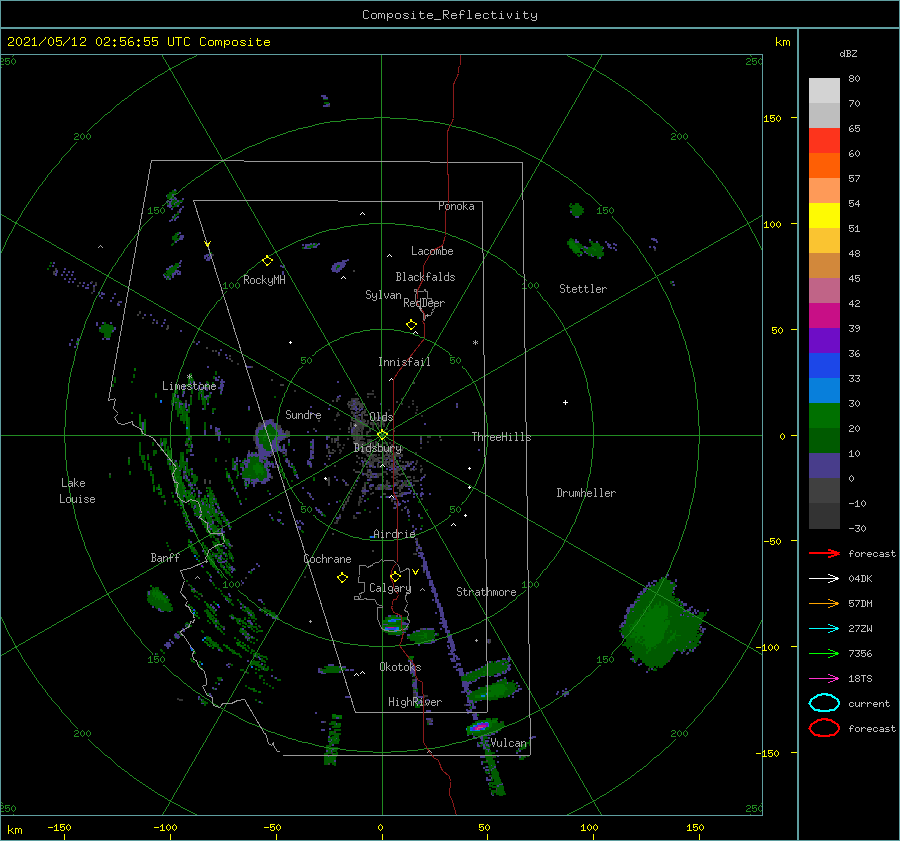Click the Cochrane label
This screenshot has width=900, height=841.
[x=327, y=559]
